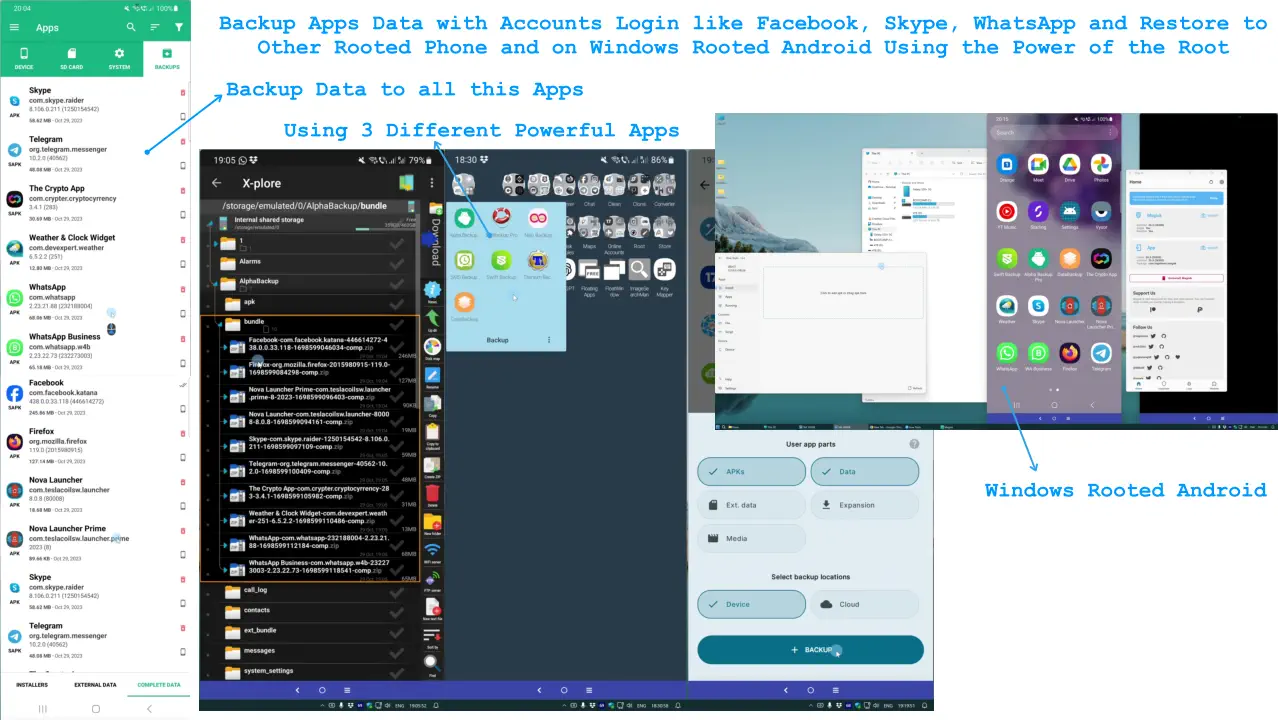Tap the search icon in the Apps toolbar
This screenshot has height=720, width=1278.
(130, 28)
